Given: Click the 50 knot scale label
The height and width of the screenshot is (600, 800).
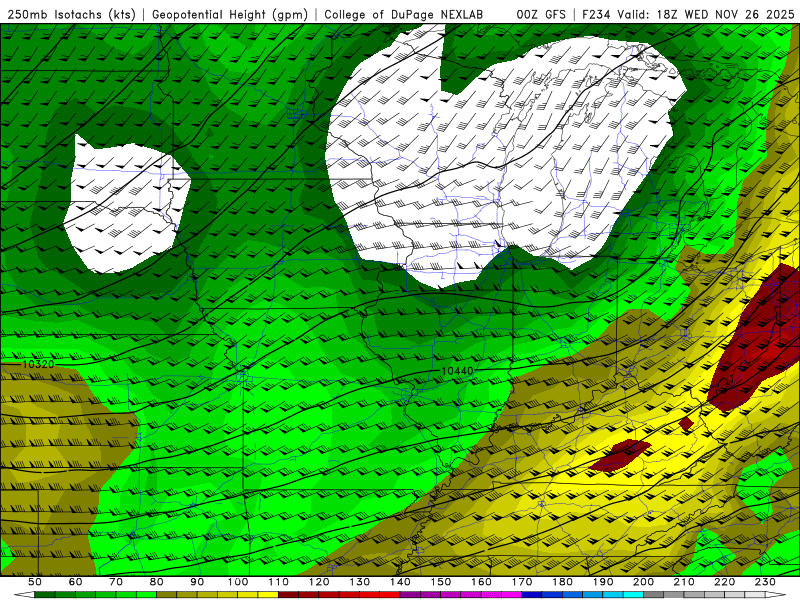Looking at the screenshot, I should [x=35, y=582].
